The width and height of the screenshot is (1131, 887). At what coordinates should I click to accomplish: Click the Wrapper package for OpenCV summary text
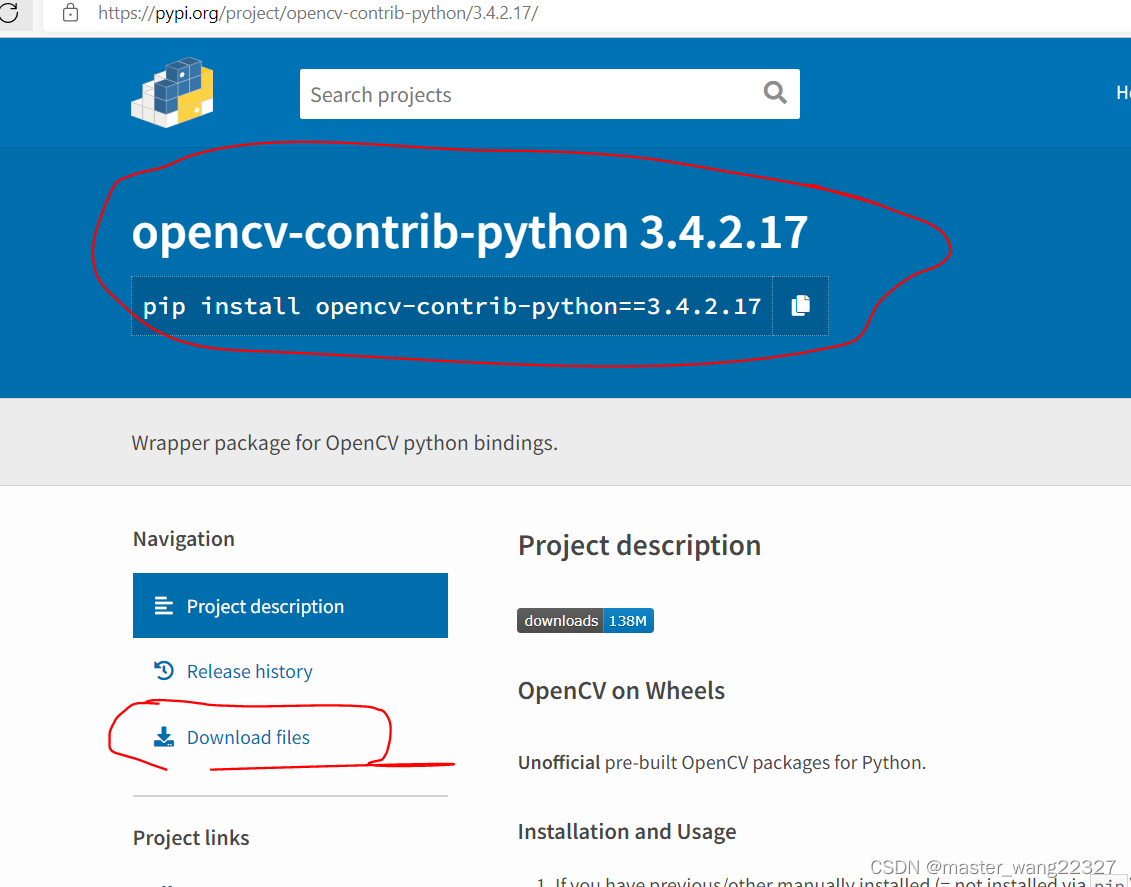click(345, 443)
